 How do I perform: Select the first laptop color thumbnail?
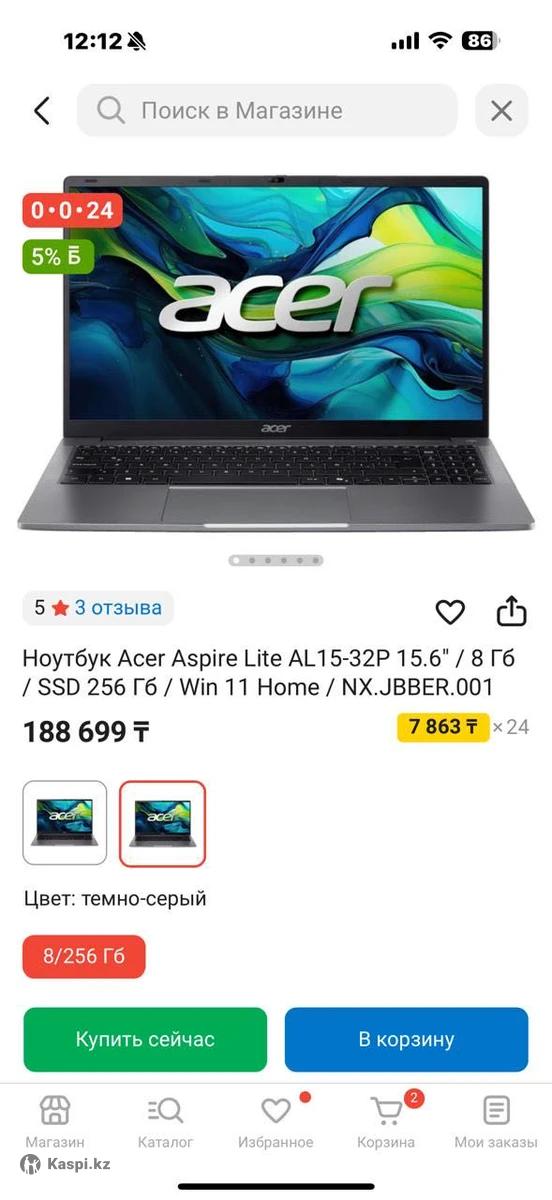click(65, 823)
